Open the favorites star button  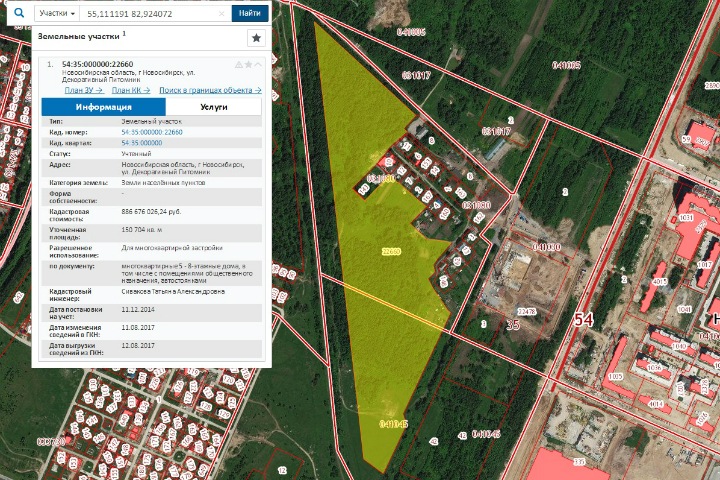tap(256, 38)
